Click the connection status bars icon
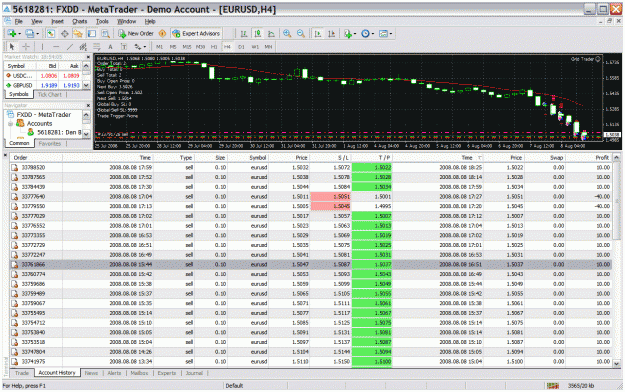This screenshot has width=625, height=392. click(x=552, y=386)
